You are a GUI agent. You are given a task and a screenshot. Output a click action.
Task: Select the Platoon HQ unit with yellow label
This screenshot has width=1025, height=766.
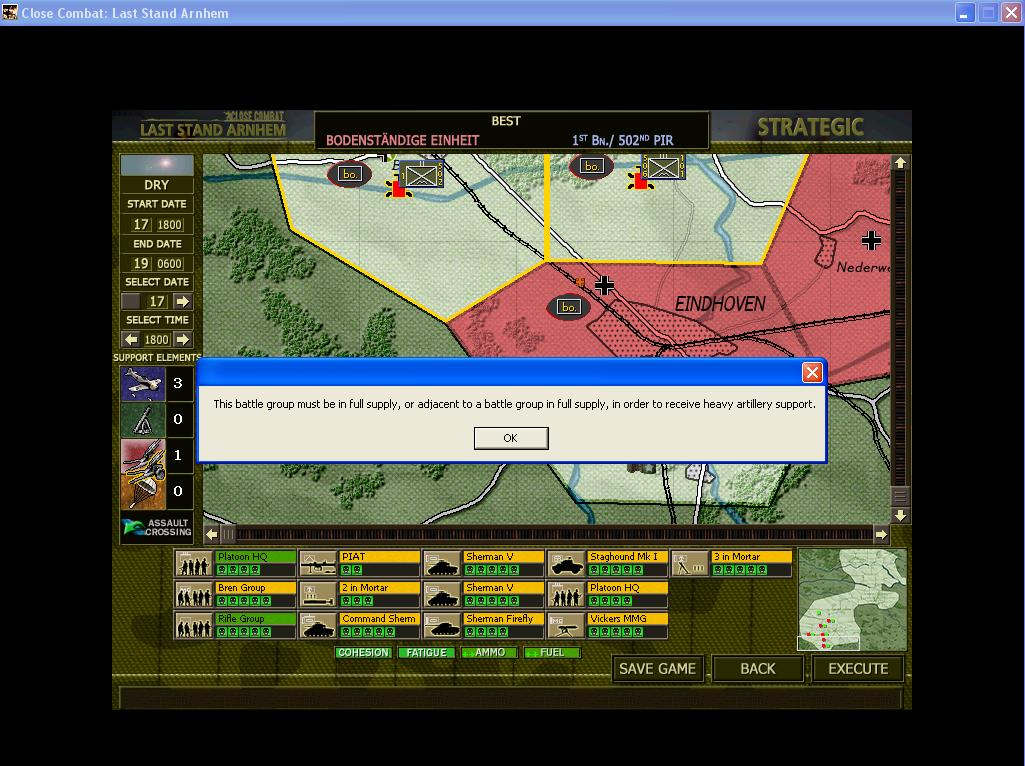[x=608, y=594]
